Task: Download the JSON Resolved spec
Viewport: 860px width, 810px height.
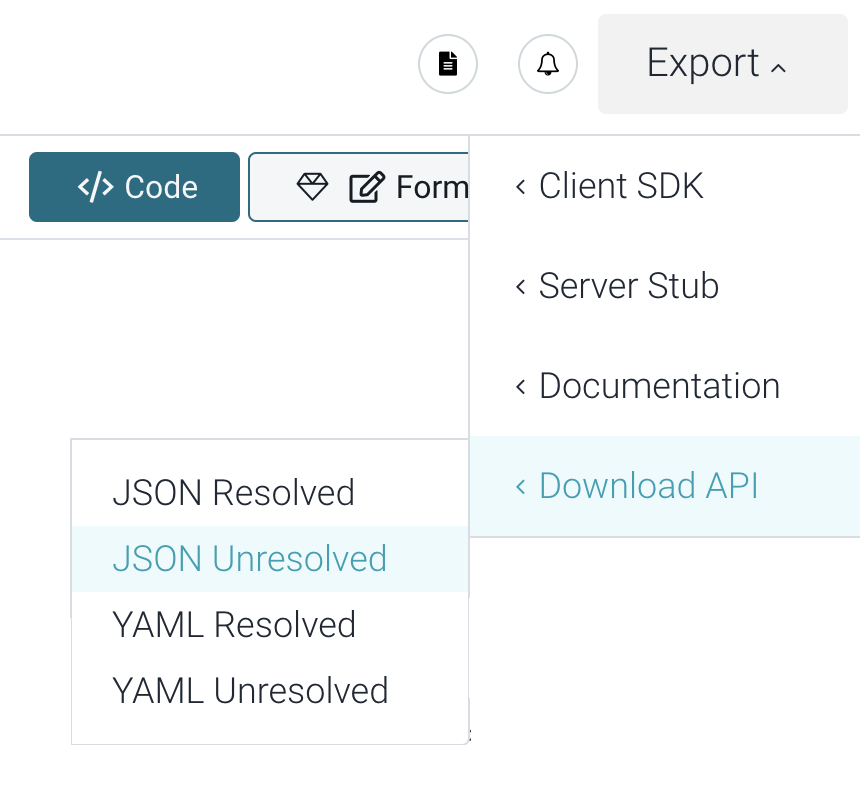Action: 233,492
